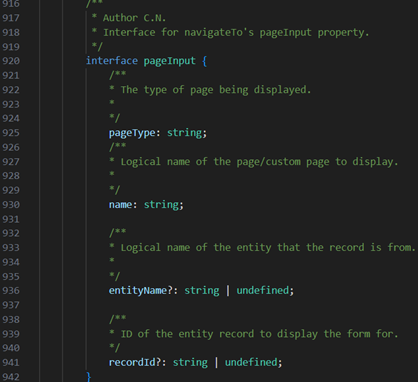This screenshot has height=382, width=418.
Task: Click comment 'The type of page being displayed.'
Action: [216, 90]
